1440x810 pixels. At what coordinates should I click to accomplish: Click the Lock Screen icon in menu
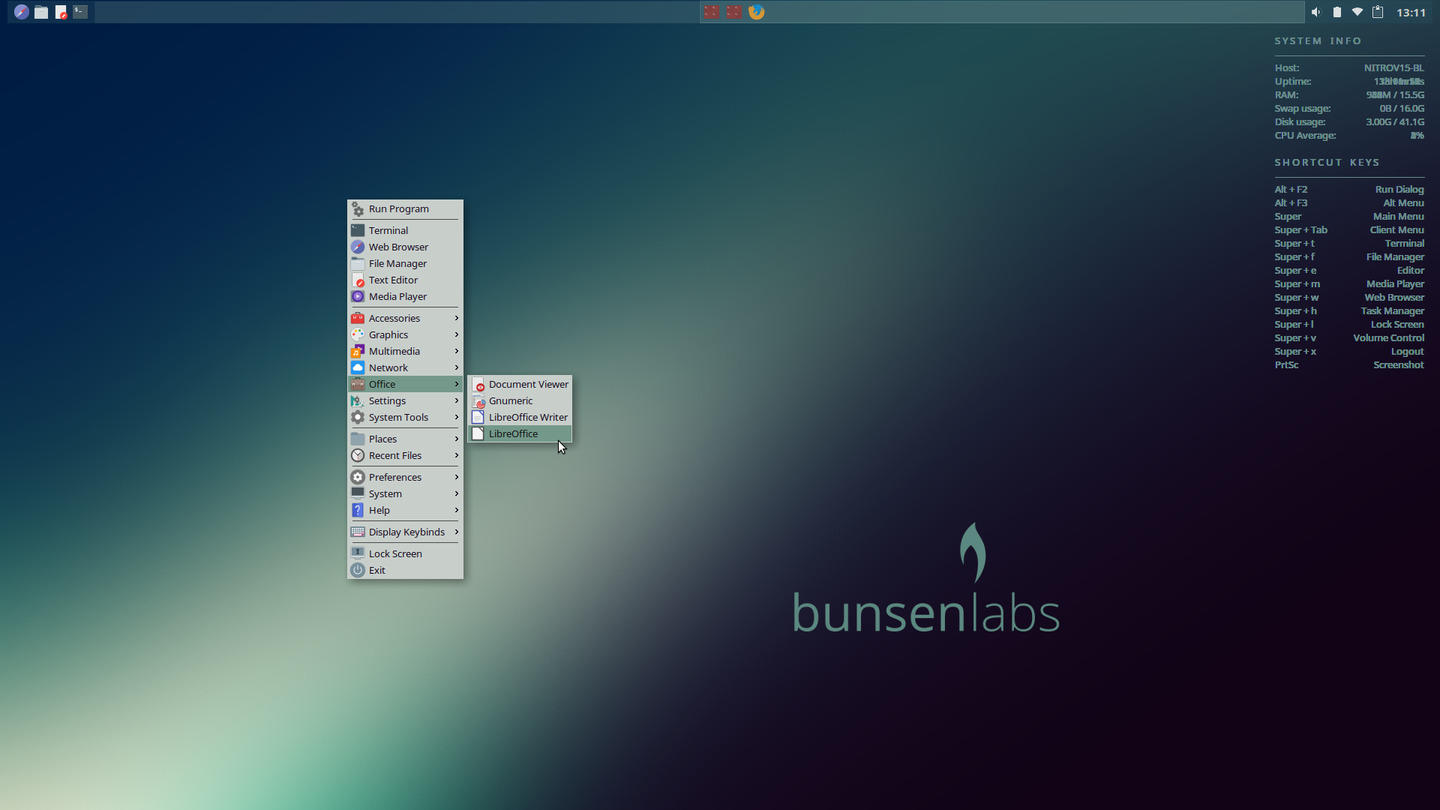[x=357, y=553]
